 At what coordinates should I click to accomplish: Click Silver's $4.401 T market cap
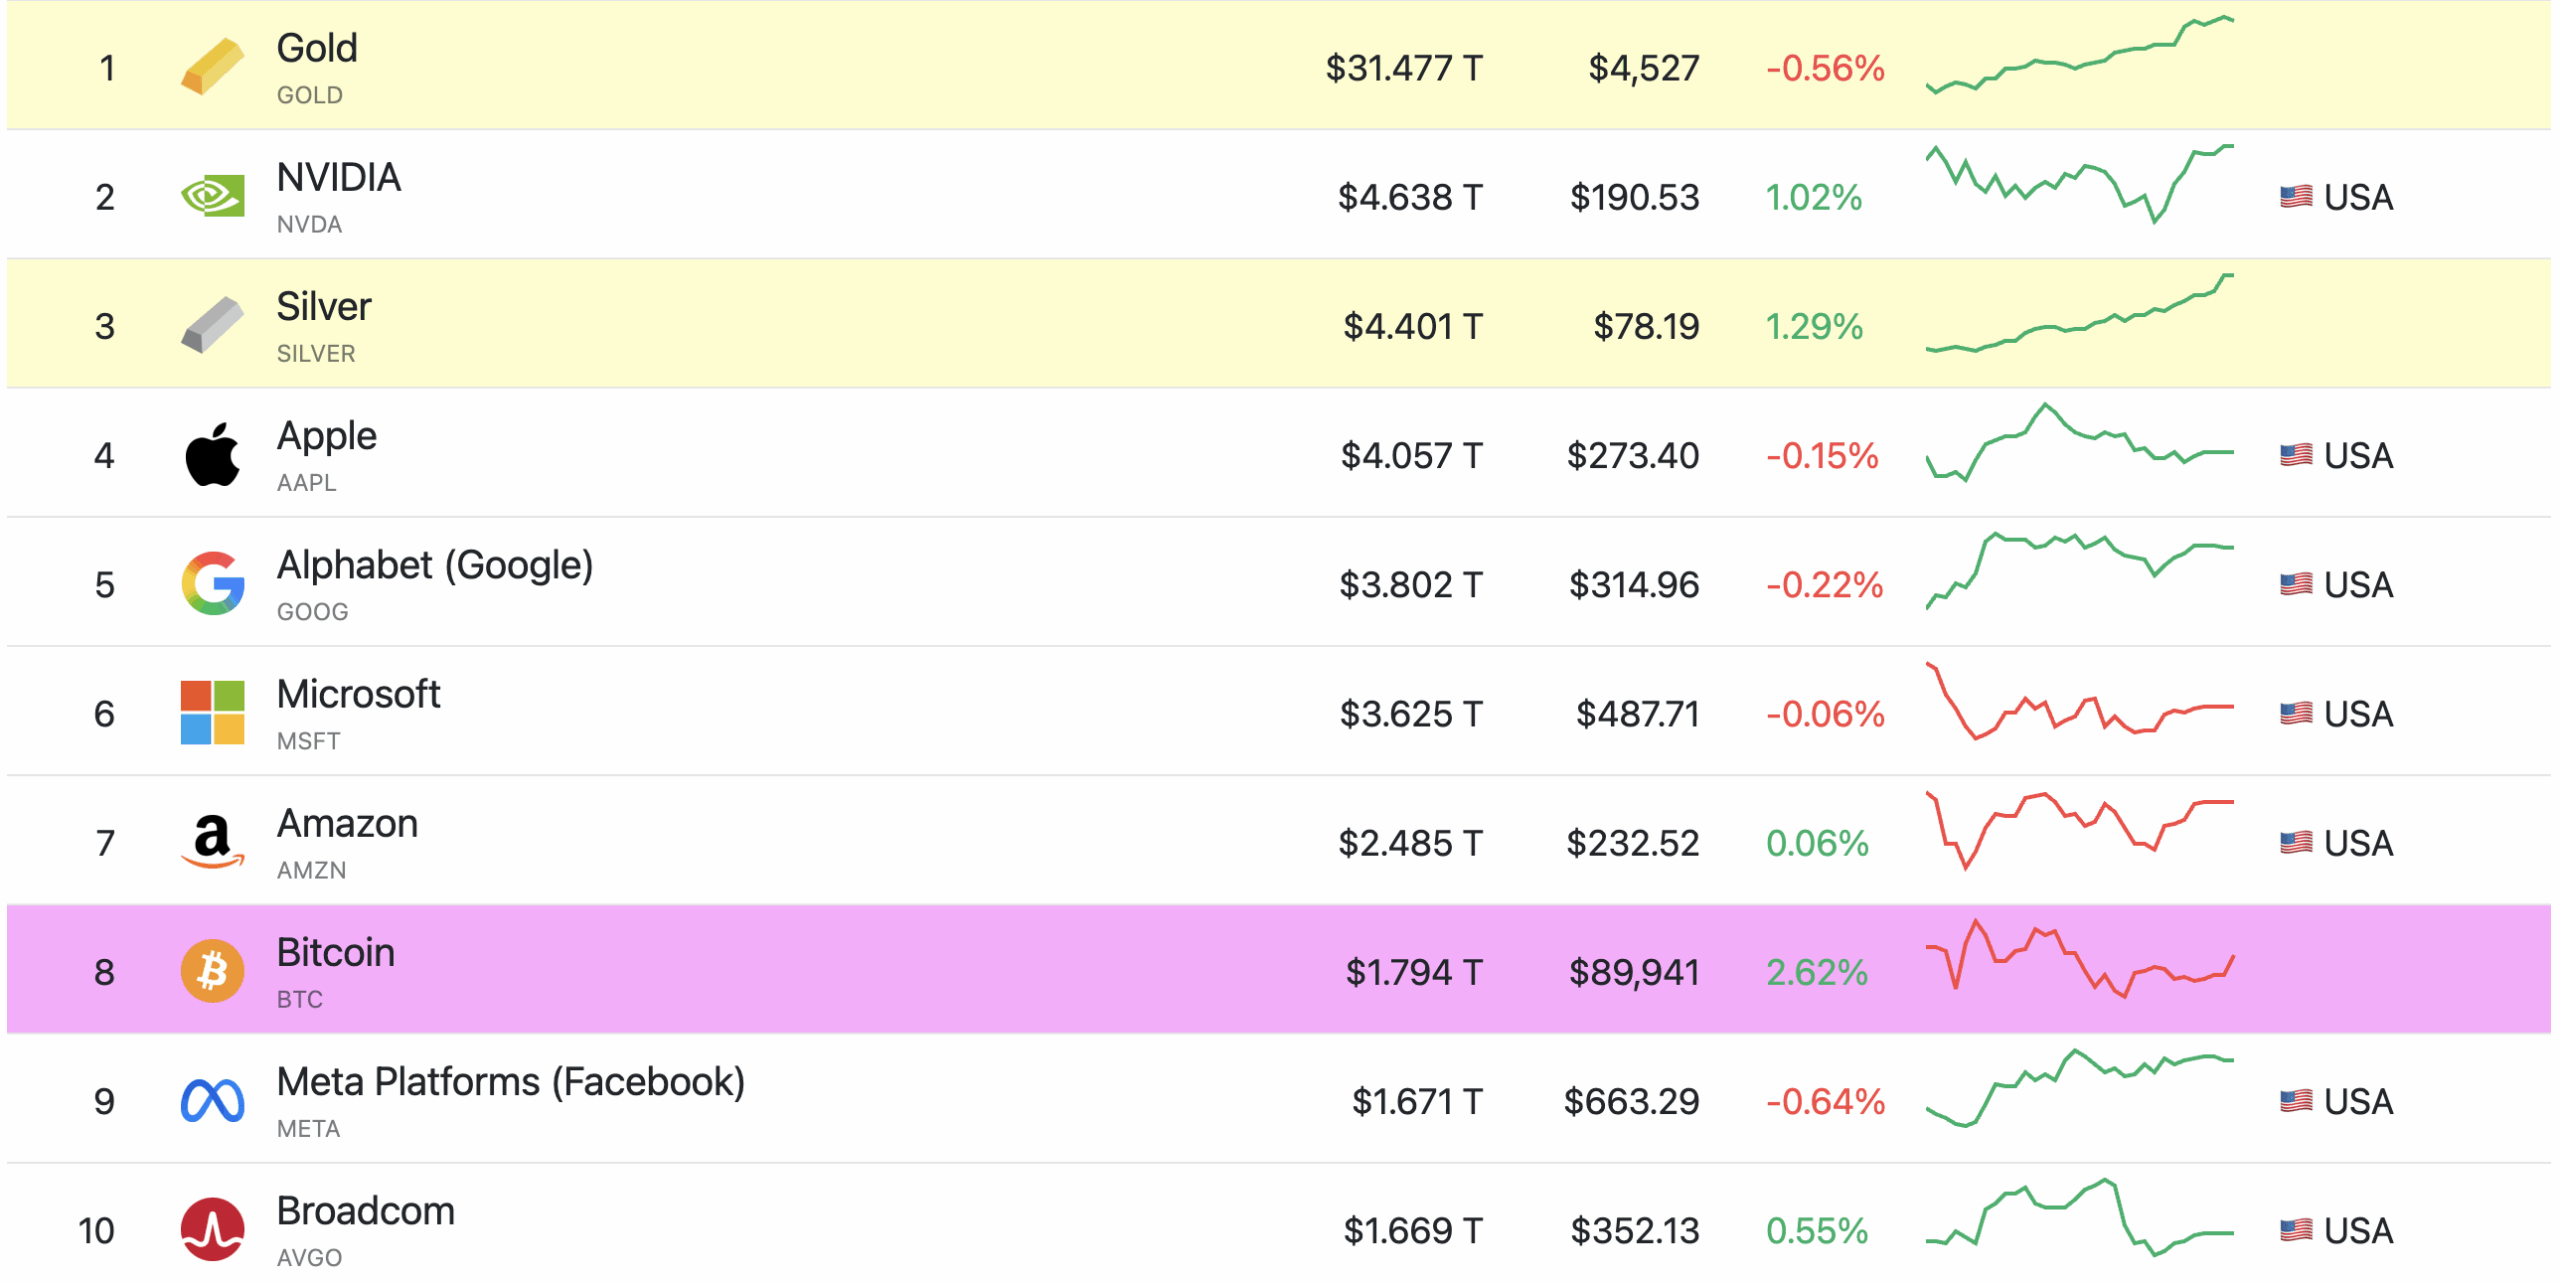(1412, 327)
